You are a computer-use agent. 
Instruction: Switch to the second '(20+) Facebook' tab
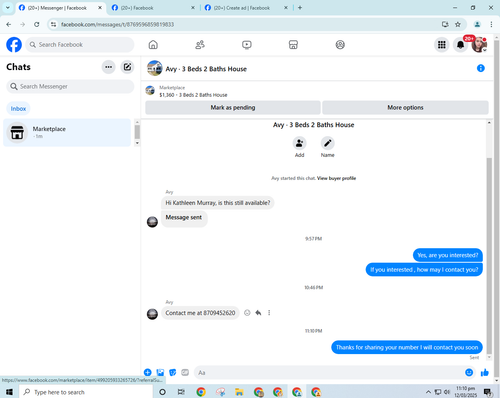tap(153, 8)
